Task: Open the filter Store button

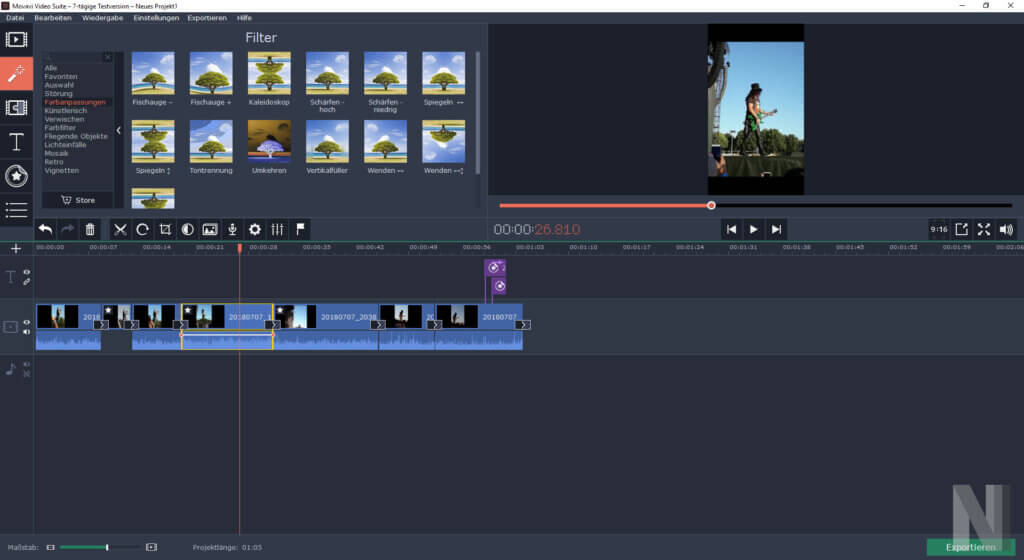Action: (x=79, y=200)
